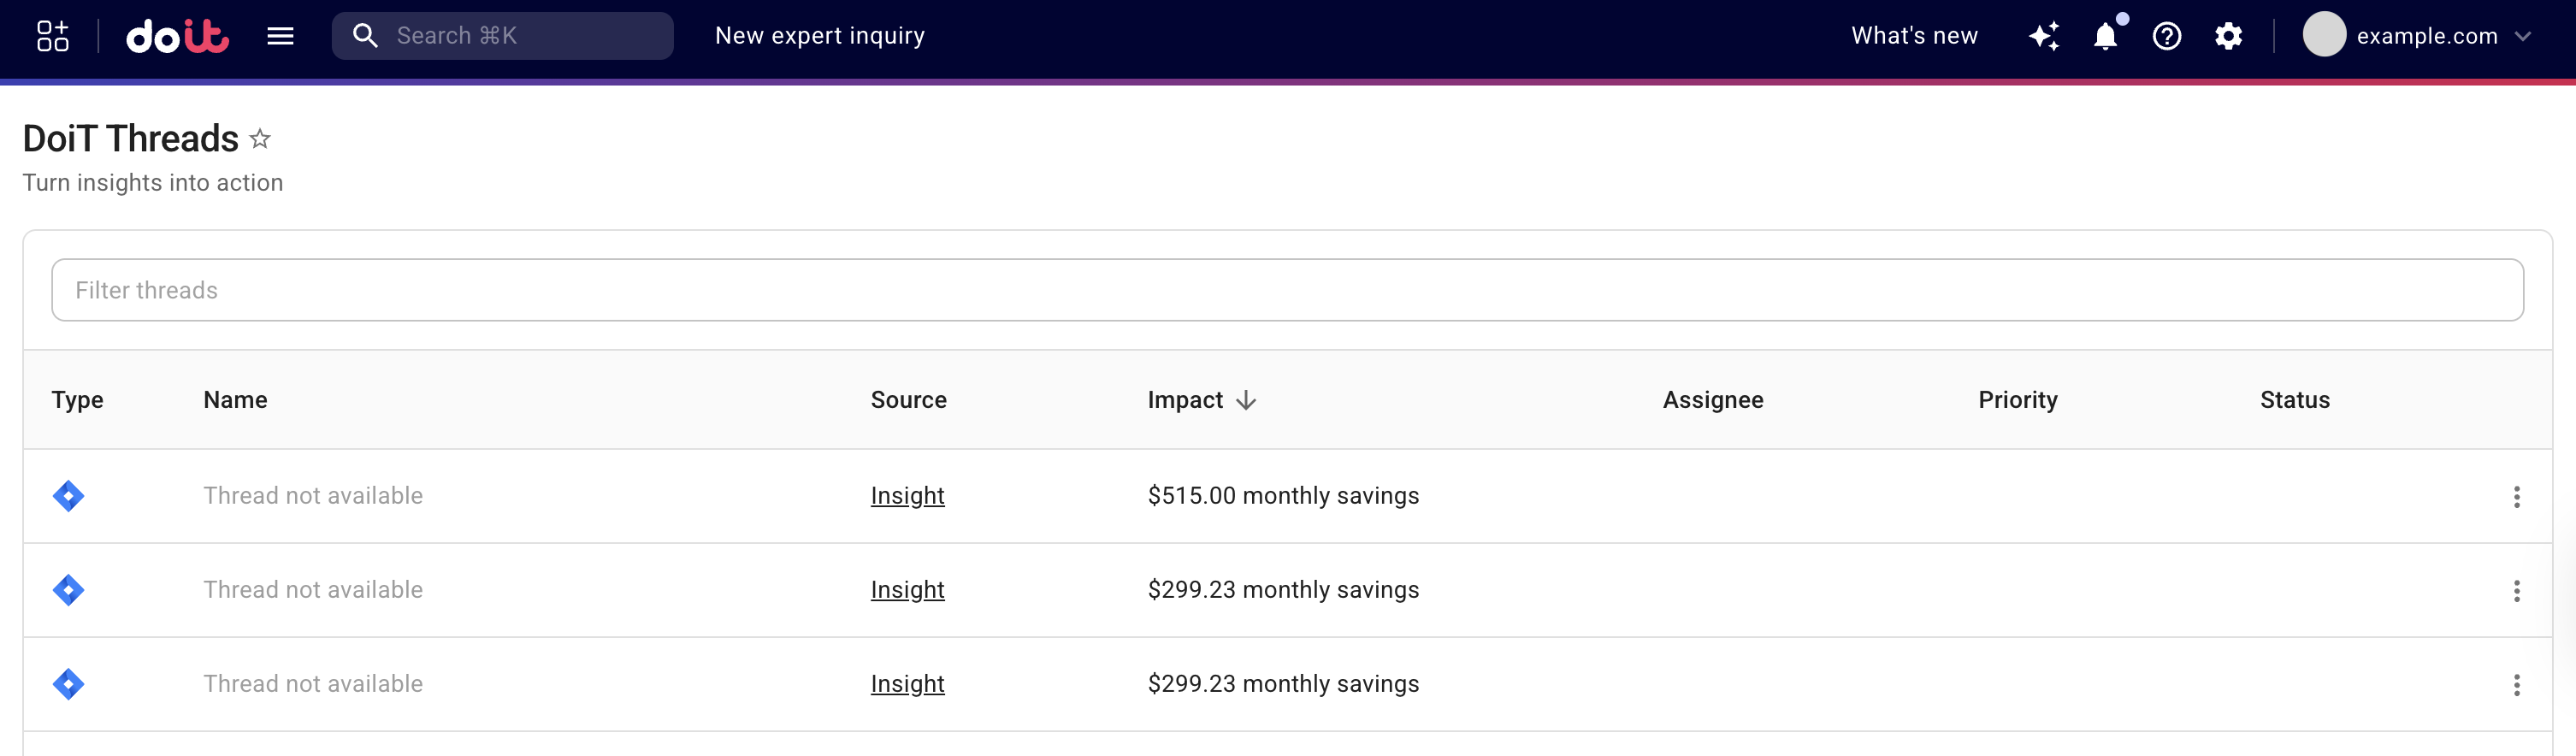Open the Insight link in the third row
This screenshot has width=2576, height=756.
[907, 684]
